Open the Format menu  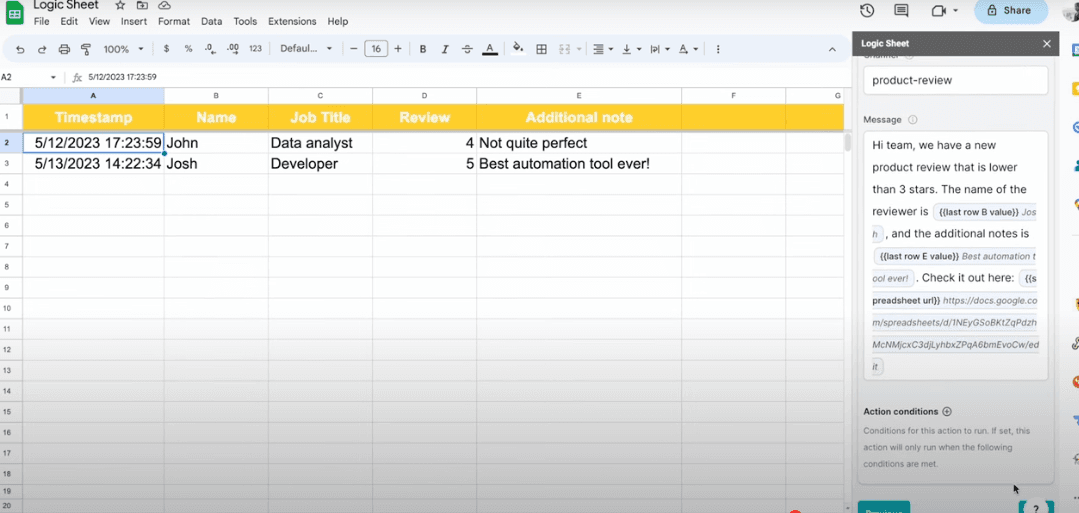point(174,21)
